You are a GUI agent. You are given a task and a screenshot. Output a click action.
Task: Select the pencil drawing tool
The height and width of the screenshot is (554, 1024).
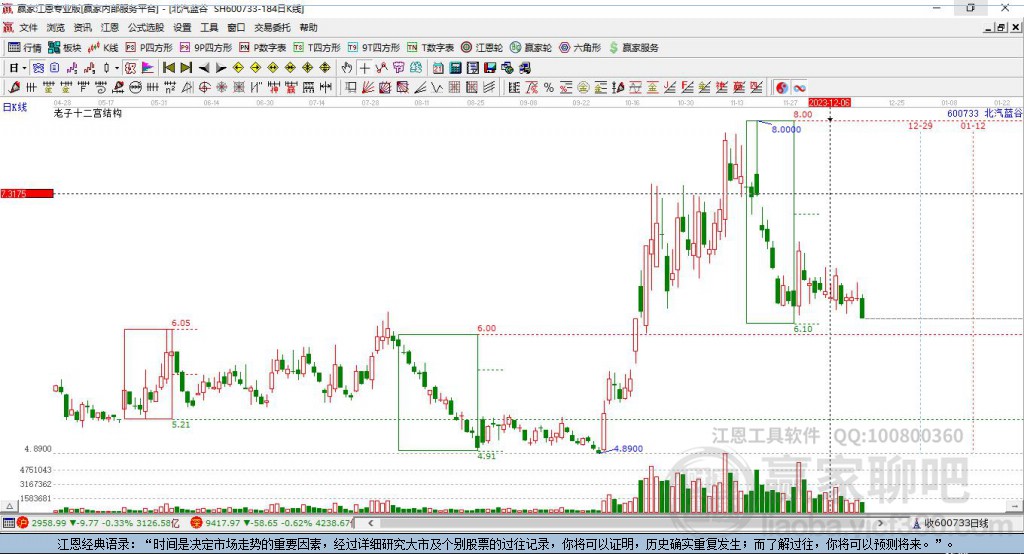point(14,88)
